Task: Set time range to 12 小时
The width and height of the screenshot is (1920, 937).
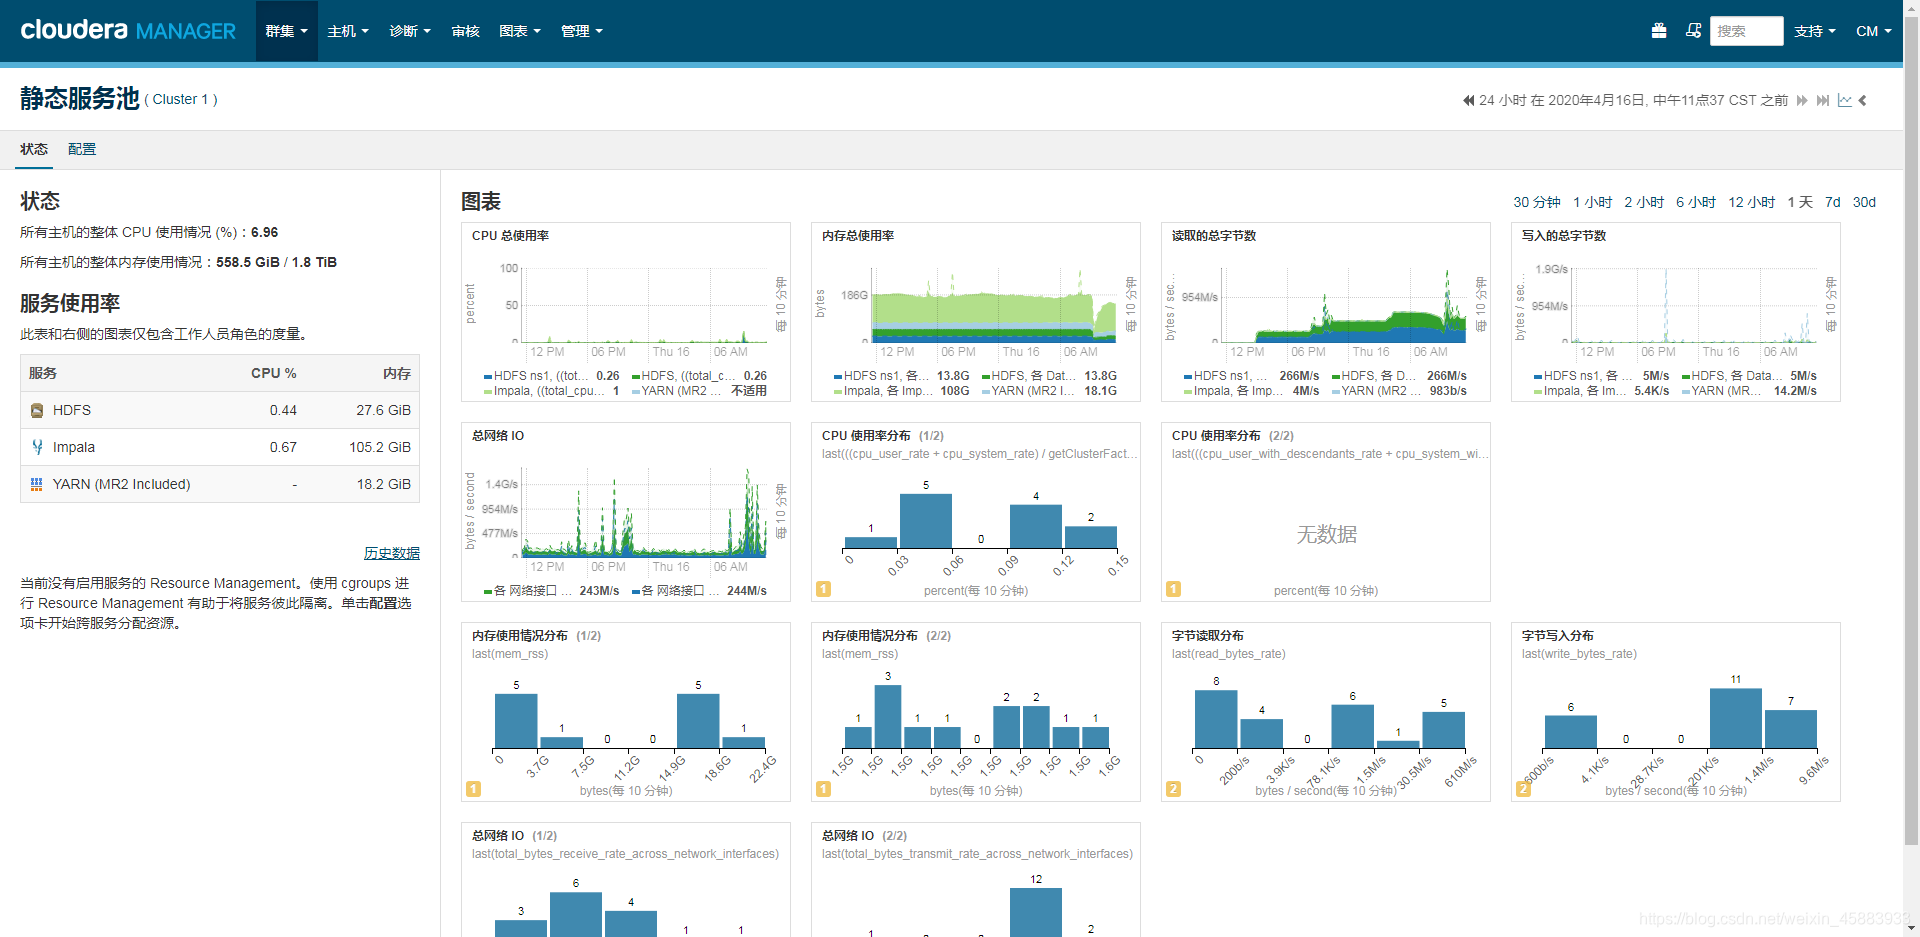Action: [x=1752, y=202]
